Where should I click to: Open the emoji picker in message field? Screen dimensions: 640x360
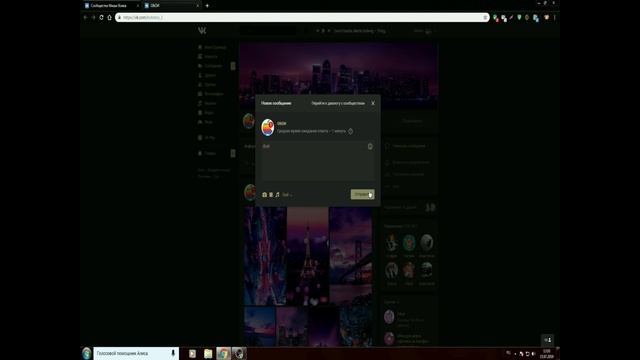pyautogui.click(x=370, y=146)
